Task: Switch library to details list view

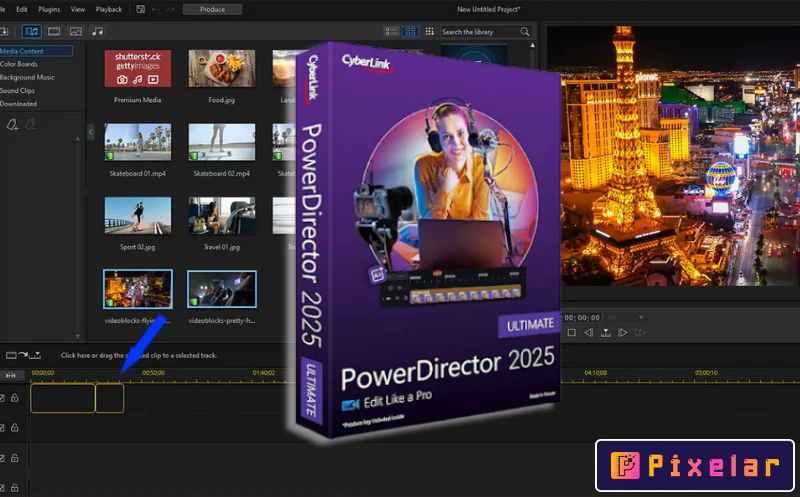Action: click(391, 32)
